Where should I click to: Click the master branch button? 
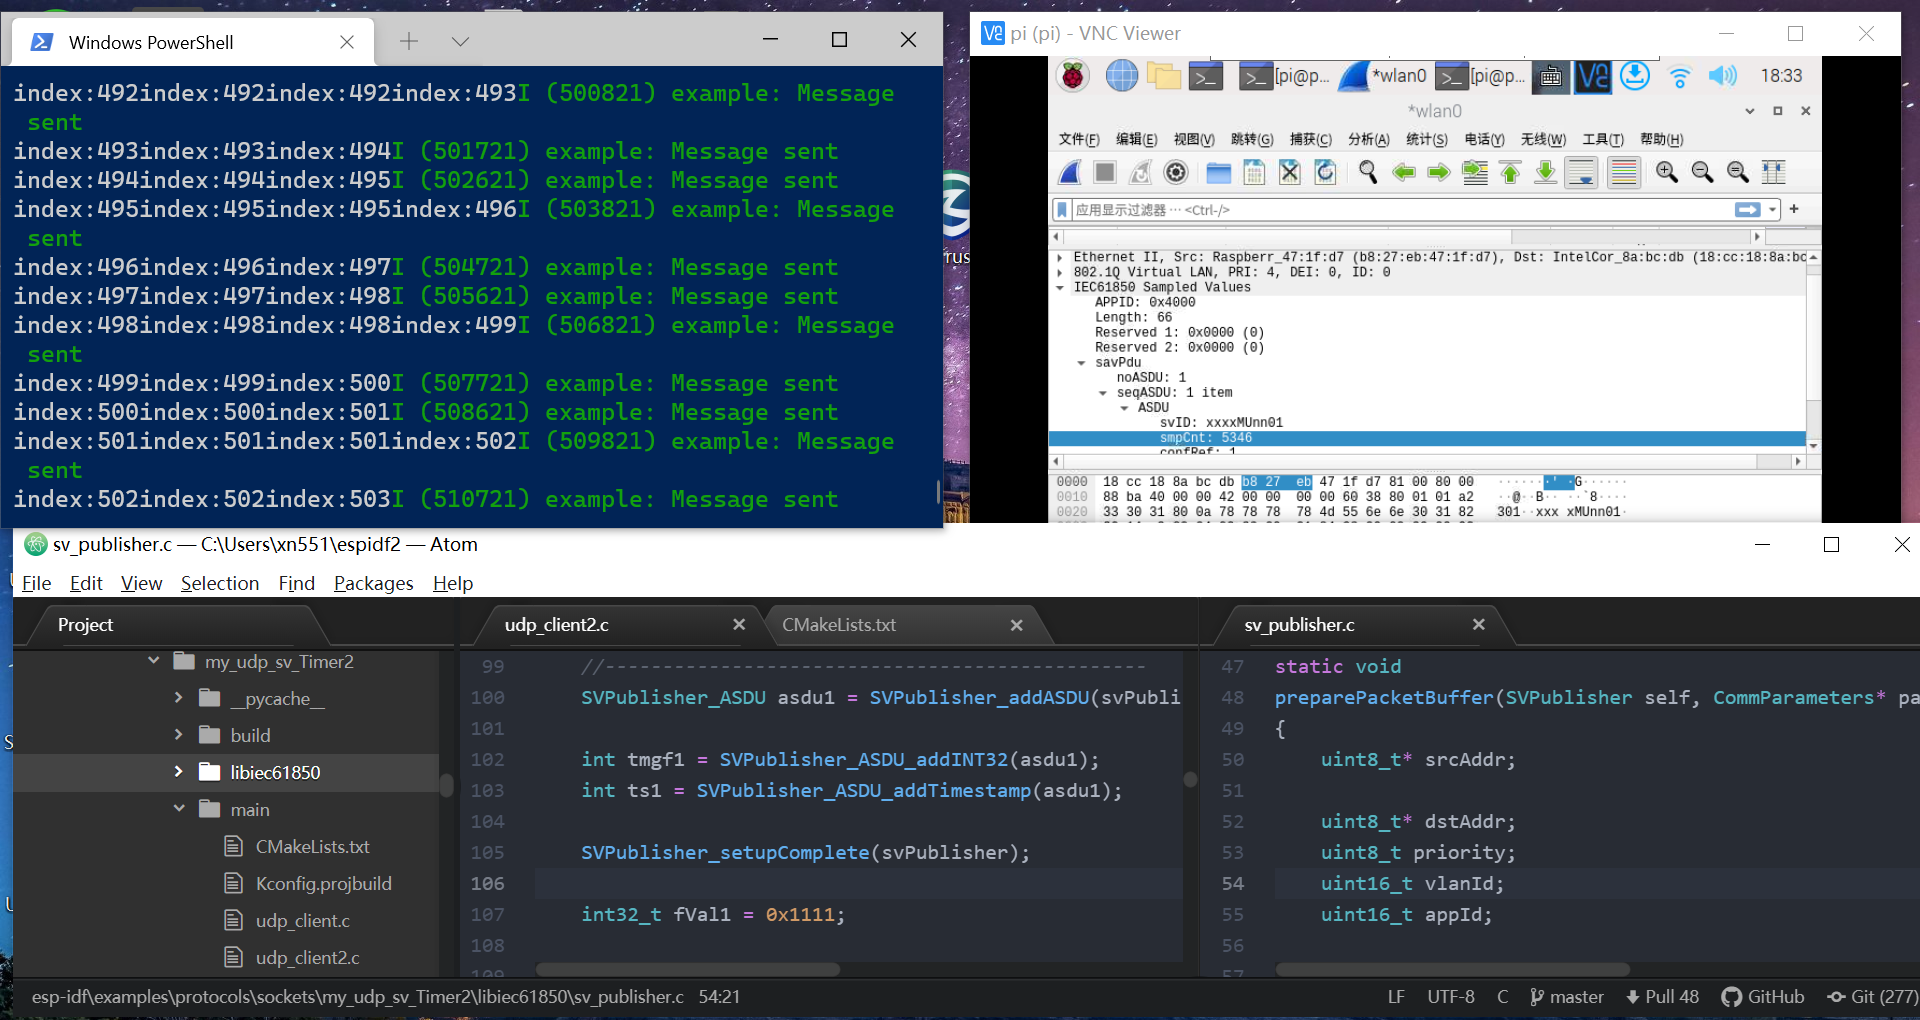1567,997
